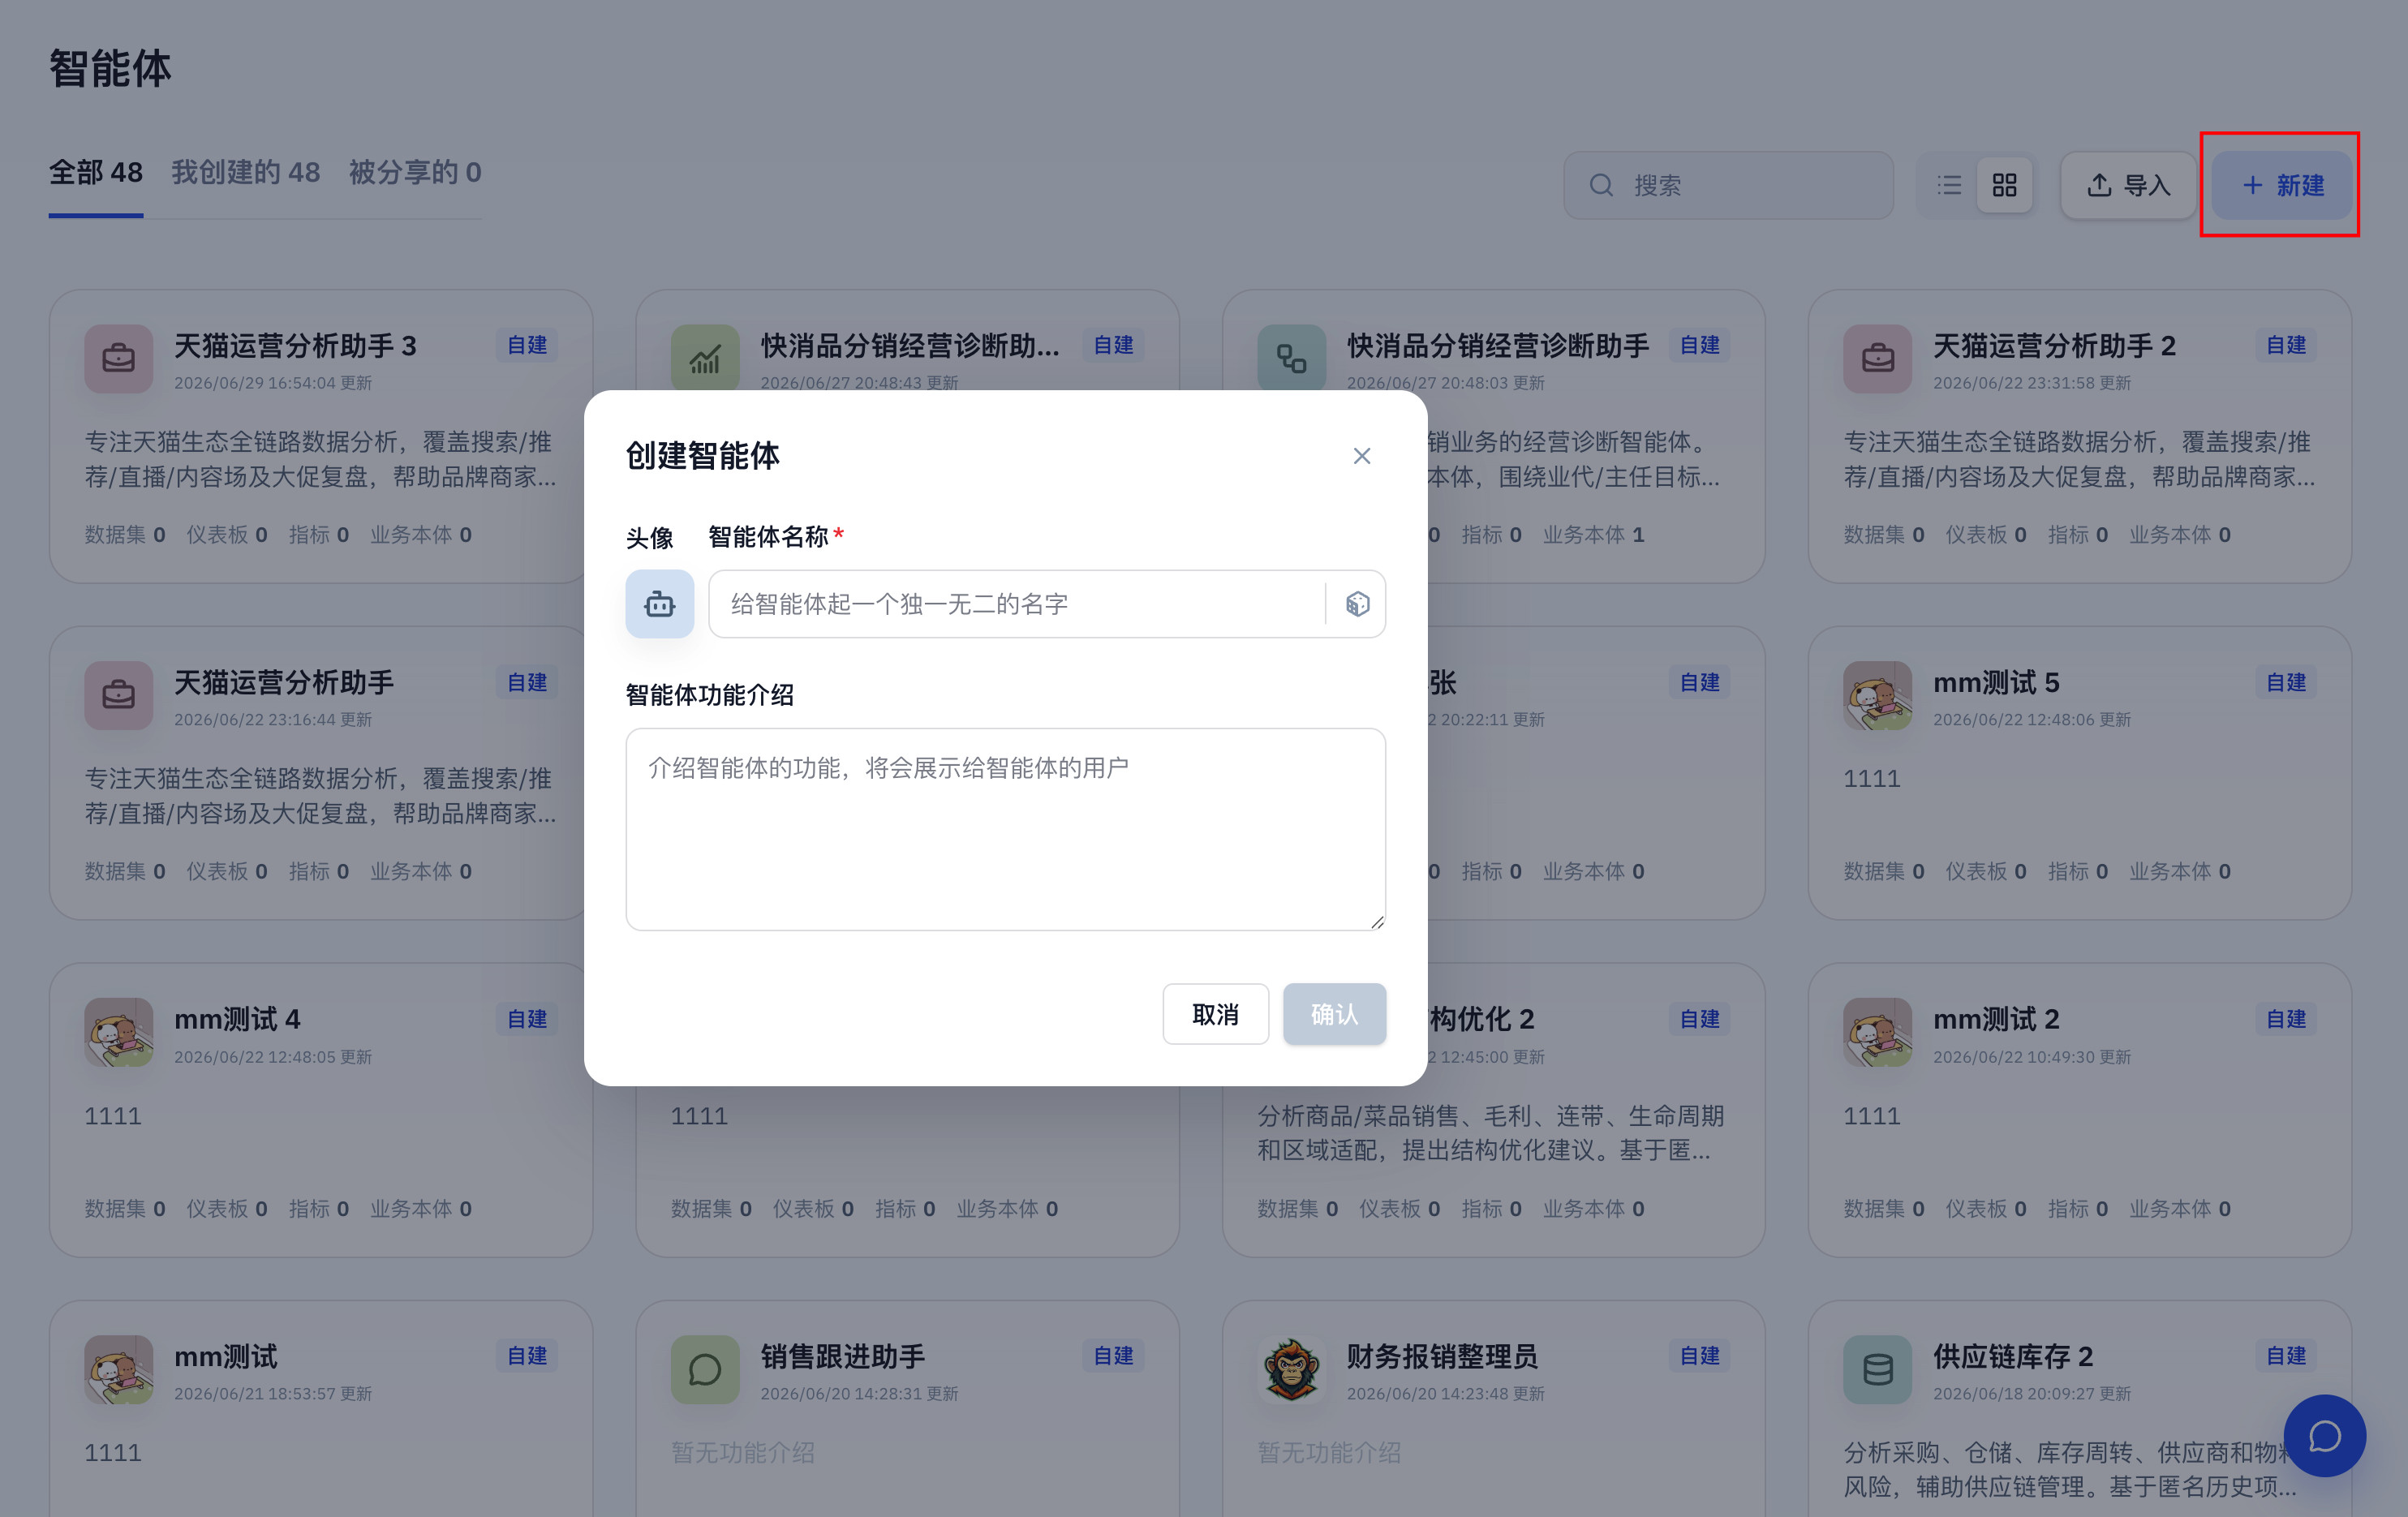The image size is (2408, 1517).
Task: Open the 财务报销整理员 card title
Action: [1442, 1357]
